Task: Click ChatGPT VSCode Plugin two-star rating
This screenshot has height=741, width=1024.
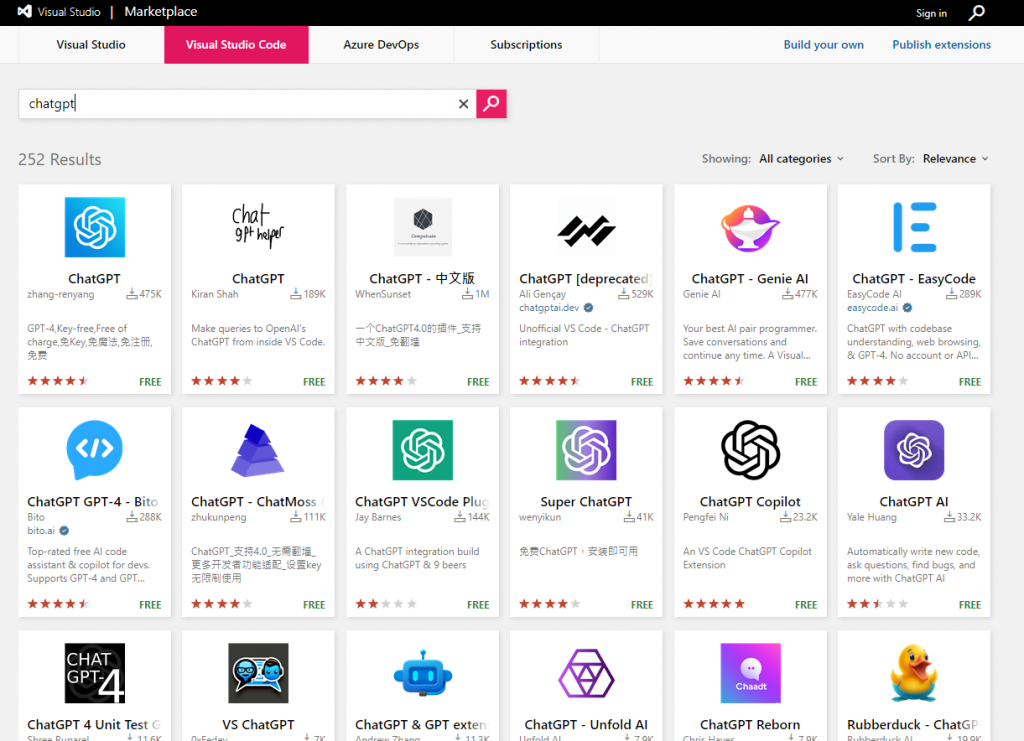Action: pos(386,604)
